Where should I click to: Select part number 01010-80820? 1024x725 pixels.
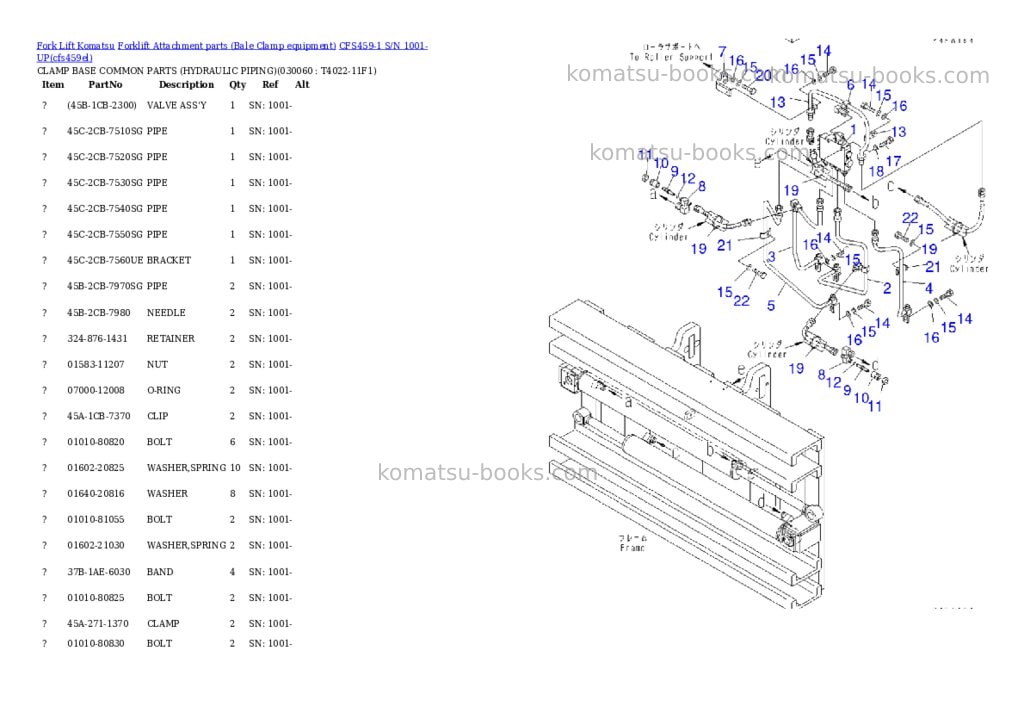[x=95, y=442]
